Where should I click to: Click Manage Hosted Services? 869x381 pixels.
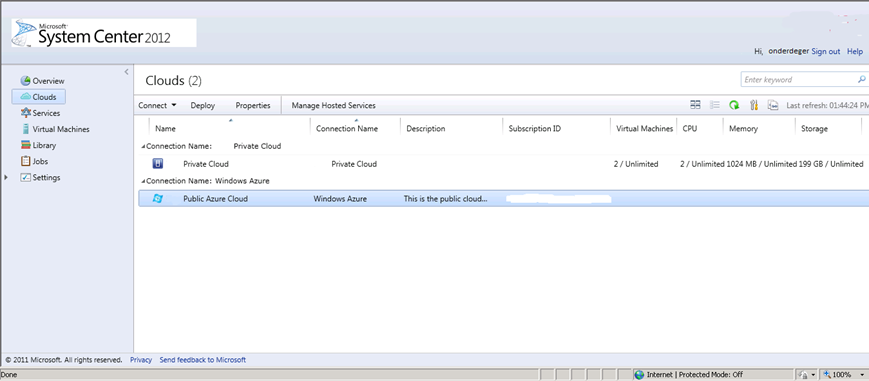(x=334, y=105)
